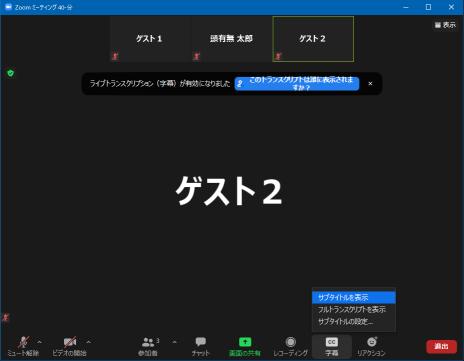464x361 pixels.
Task: Choose フルトランスクリプトを表示 menu item
Action: tap(354, 309)
